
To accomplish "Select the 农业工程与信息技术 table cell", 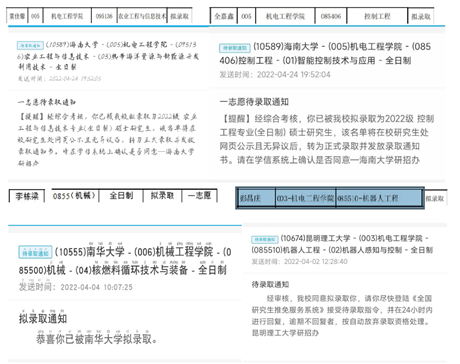I will [142, 16].
